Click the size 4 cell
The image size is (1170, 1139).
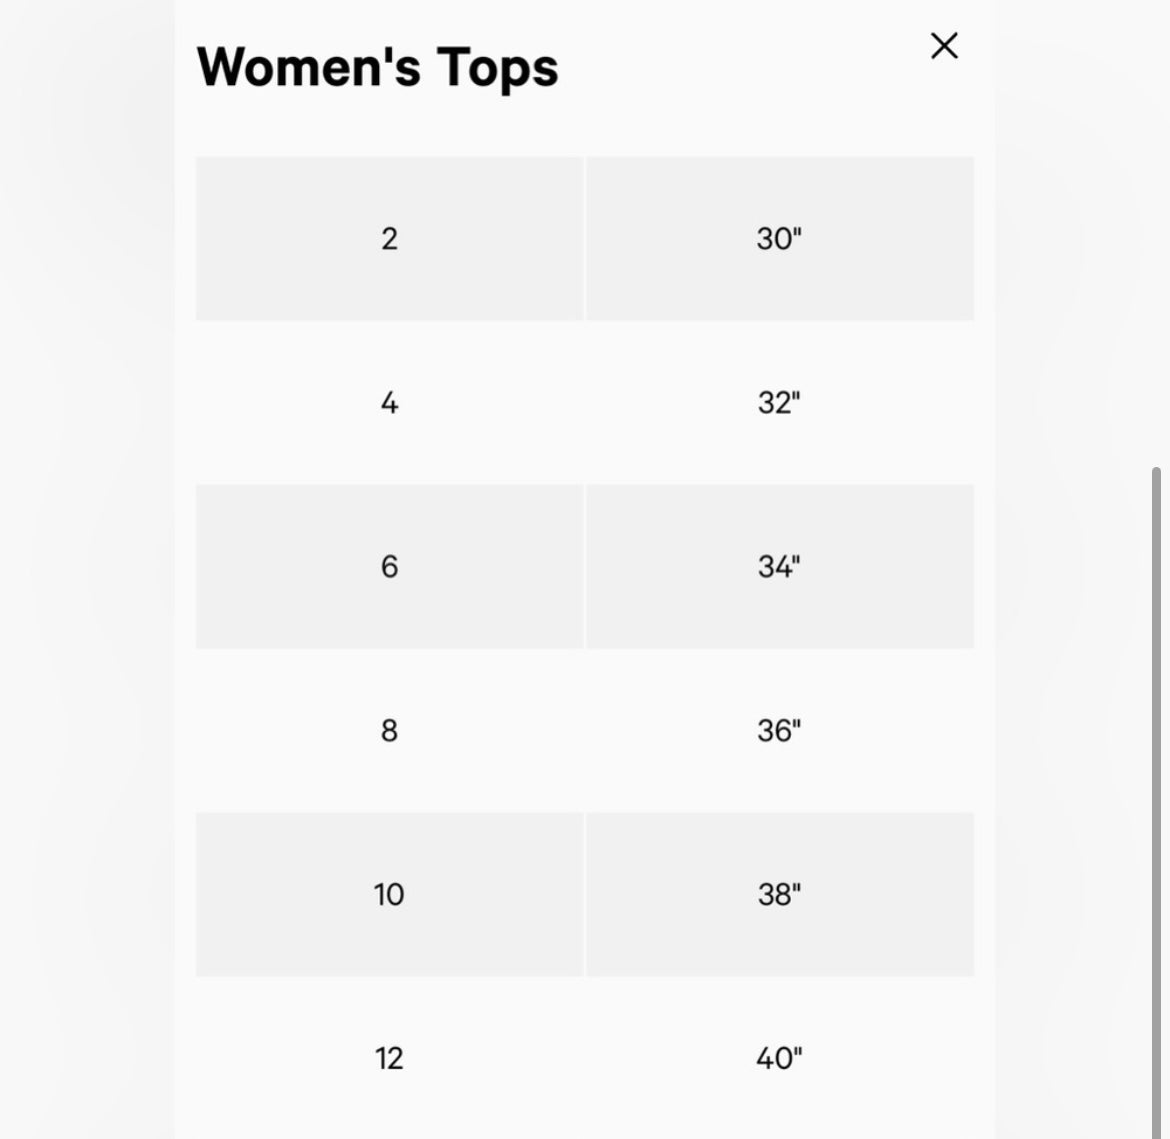389,403
